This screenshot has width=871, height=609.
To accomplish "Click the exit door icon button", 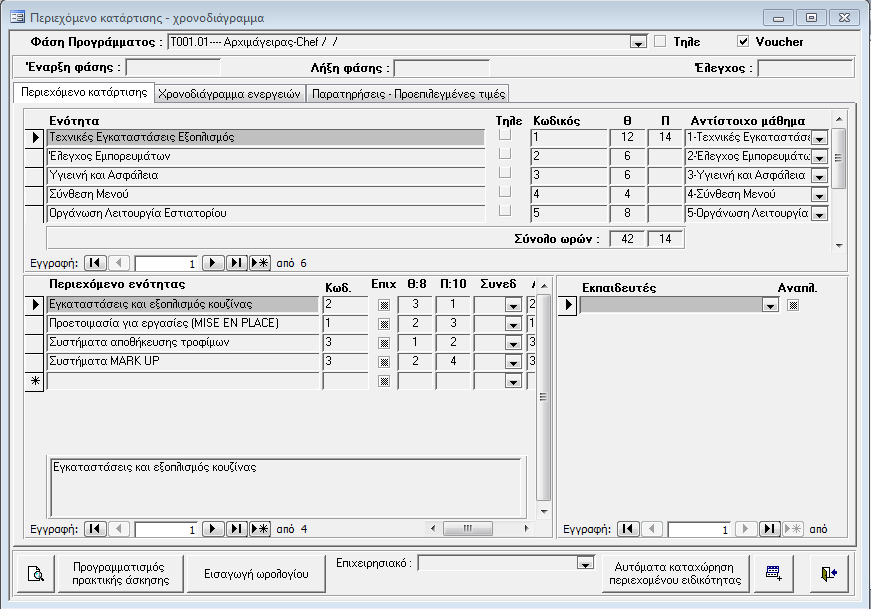I will click(x=829, y=573).
